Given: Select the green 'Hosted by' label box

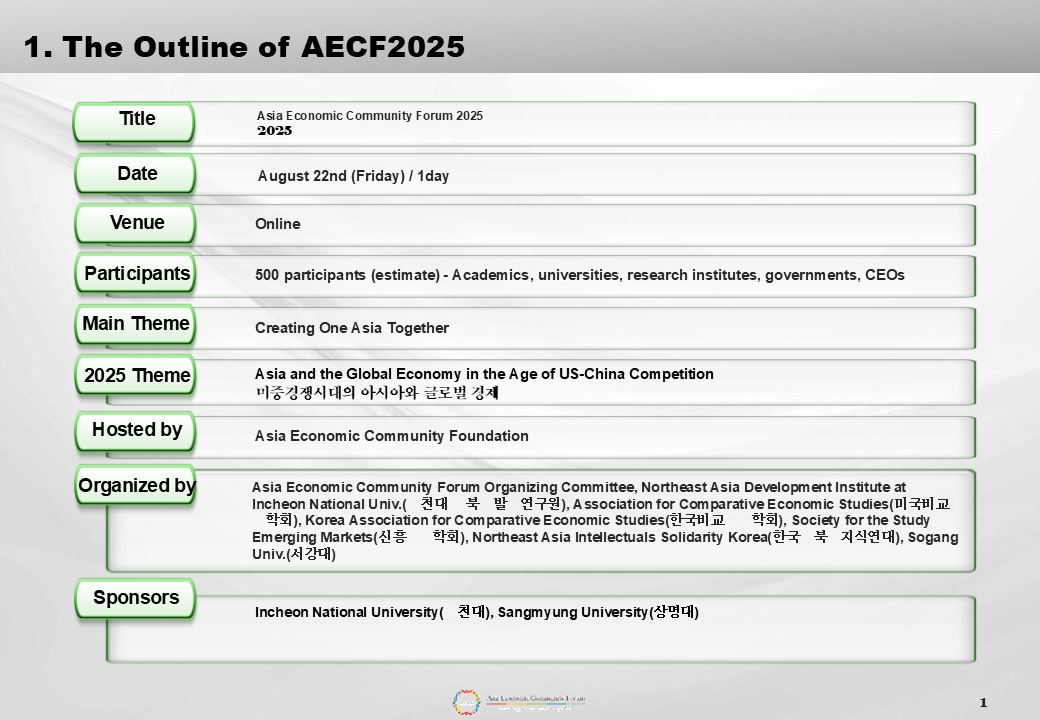Looking at the screenshot, I should tap(135, 431).
